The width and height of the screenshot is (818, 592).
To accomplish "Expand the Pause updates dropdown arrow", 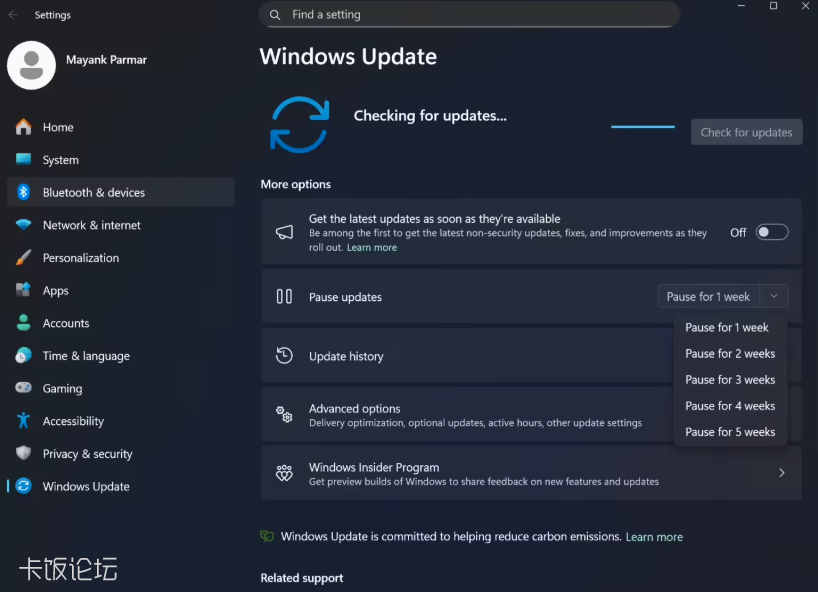I will click(774, 296).
